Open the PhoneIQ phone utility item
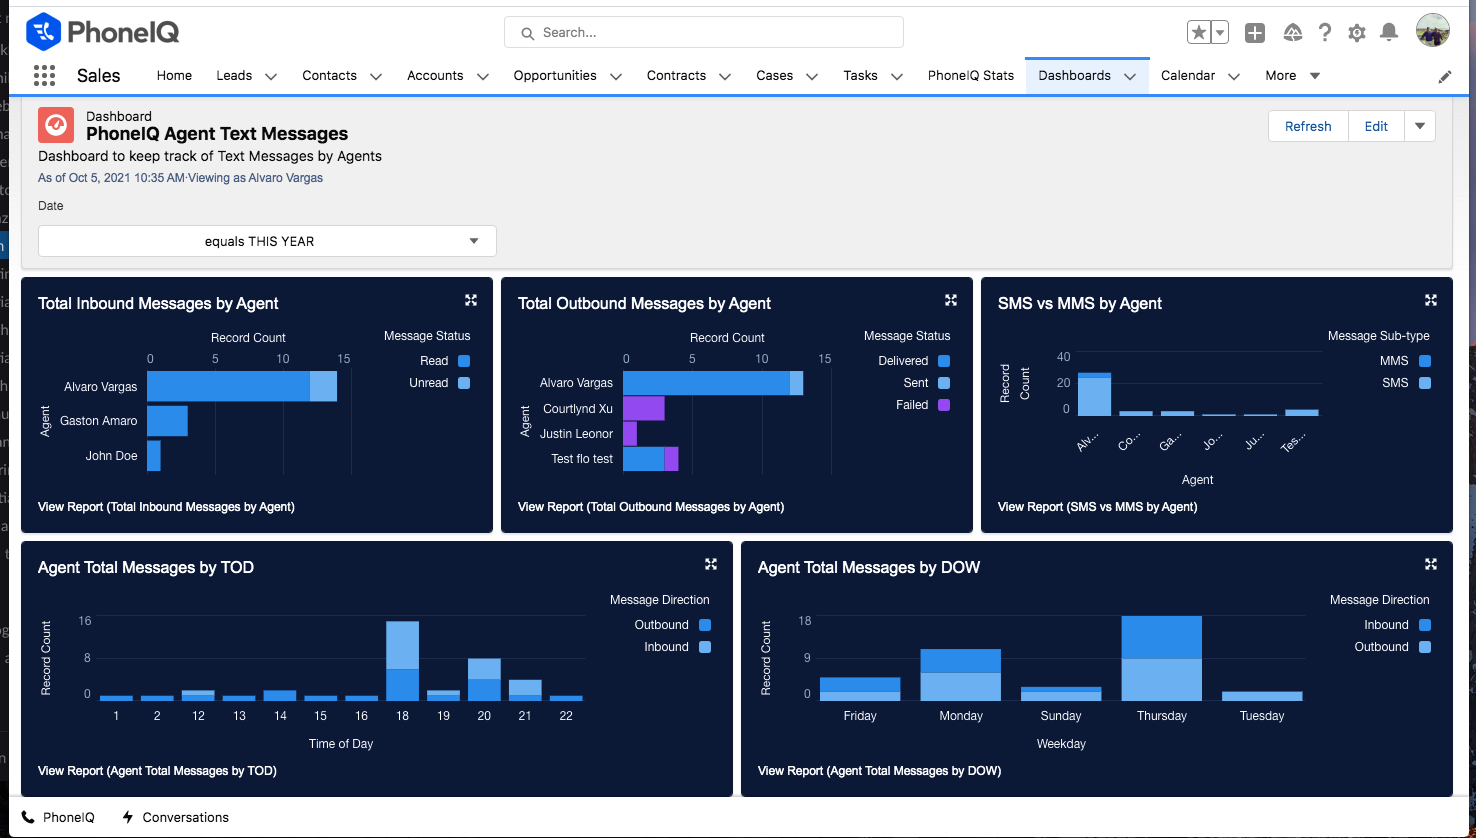The width and height of the screenshot is (1476, 838). (x=58, y=817)
